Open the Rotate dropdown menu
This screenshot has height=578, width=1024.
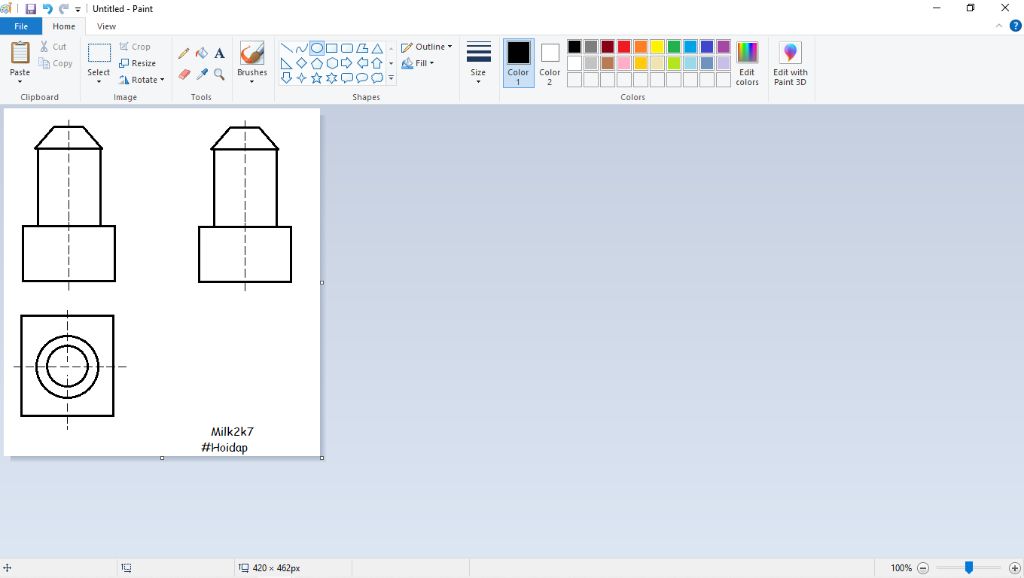tap(141, 80)
